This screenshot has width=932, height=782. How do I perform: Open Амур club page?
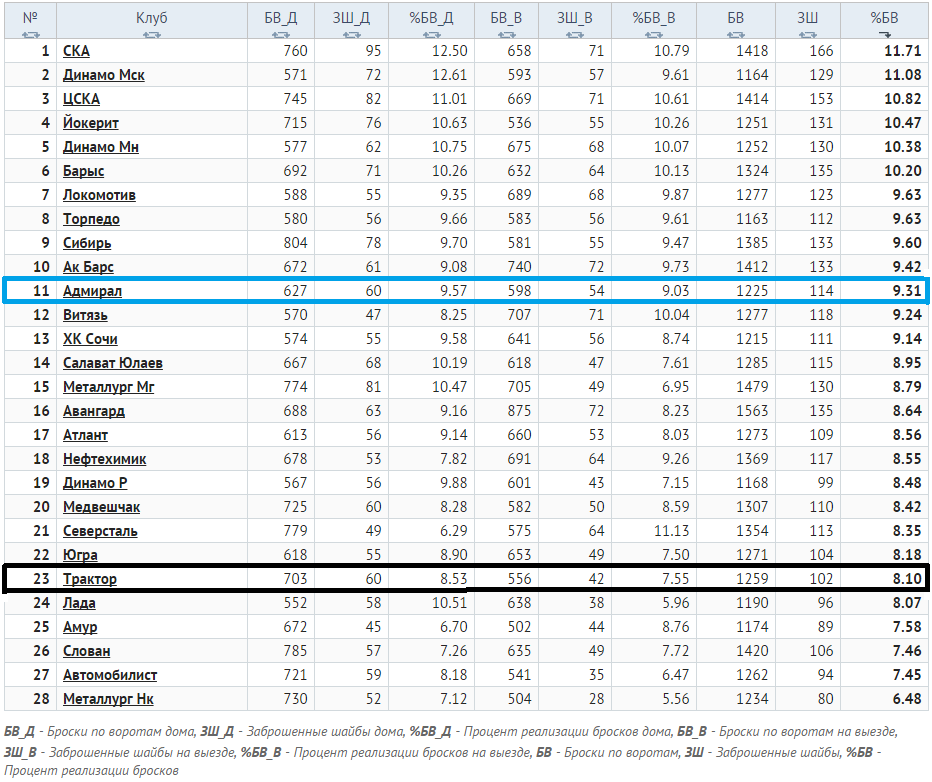pyautogui.click(x=80, y=627)
